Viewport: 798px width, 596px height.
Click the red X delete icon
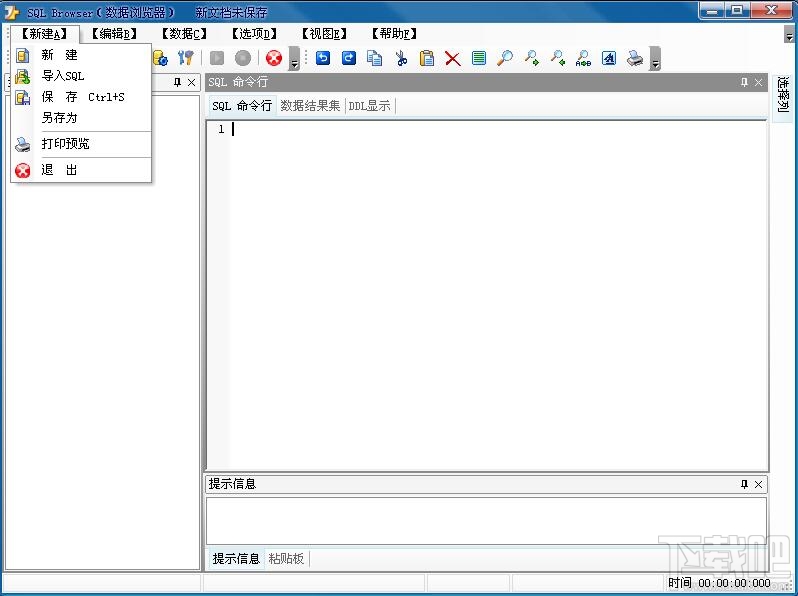coord(452,58)
